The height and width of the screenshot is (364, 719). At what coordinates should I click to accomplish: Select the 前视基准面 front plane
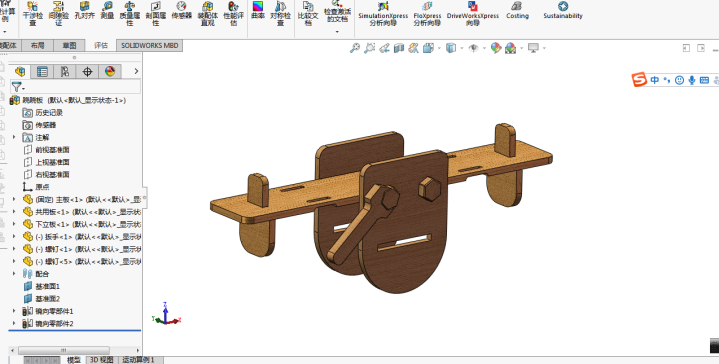[x=46, y=149]
